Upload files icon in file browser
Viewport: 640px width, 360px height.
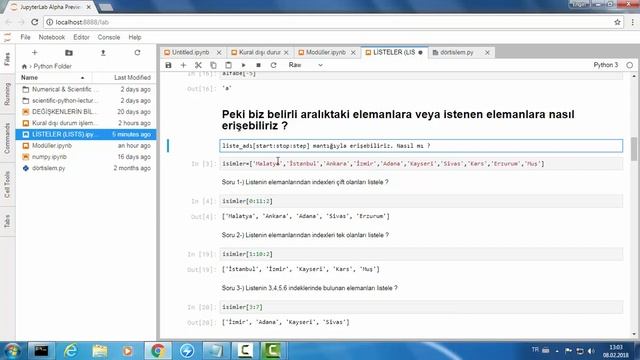point(103,53)
